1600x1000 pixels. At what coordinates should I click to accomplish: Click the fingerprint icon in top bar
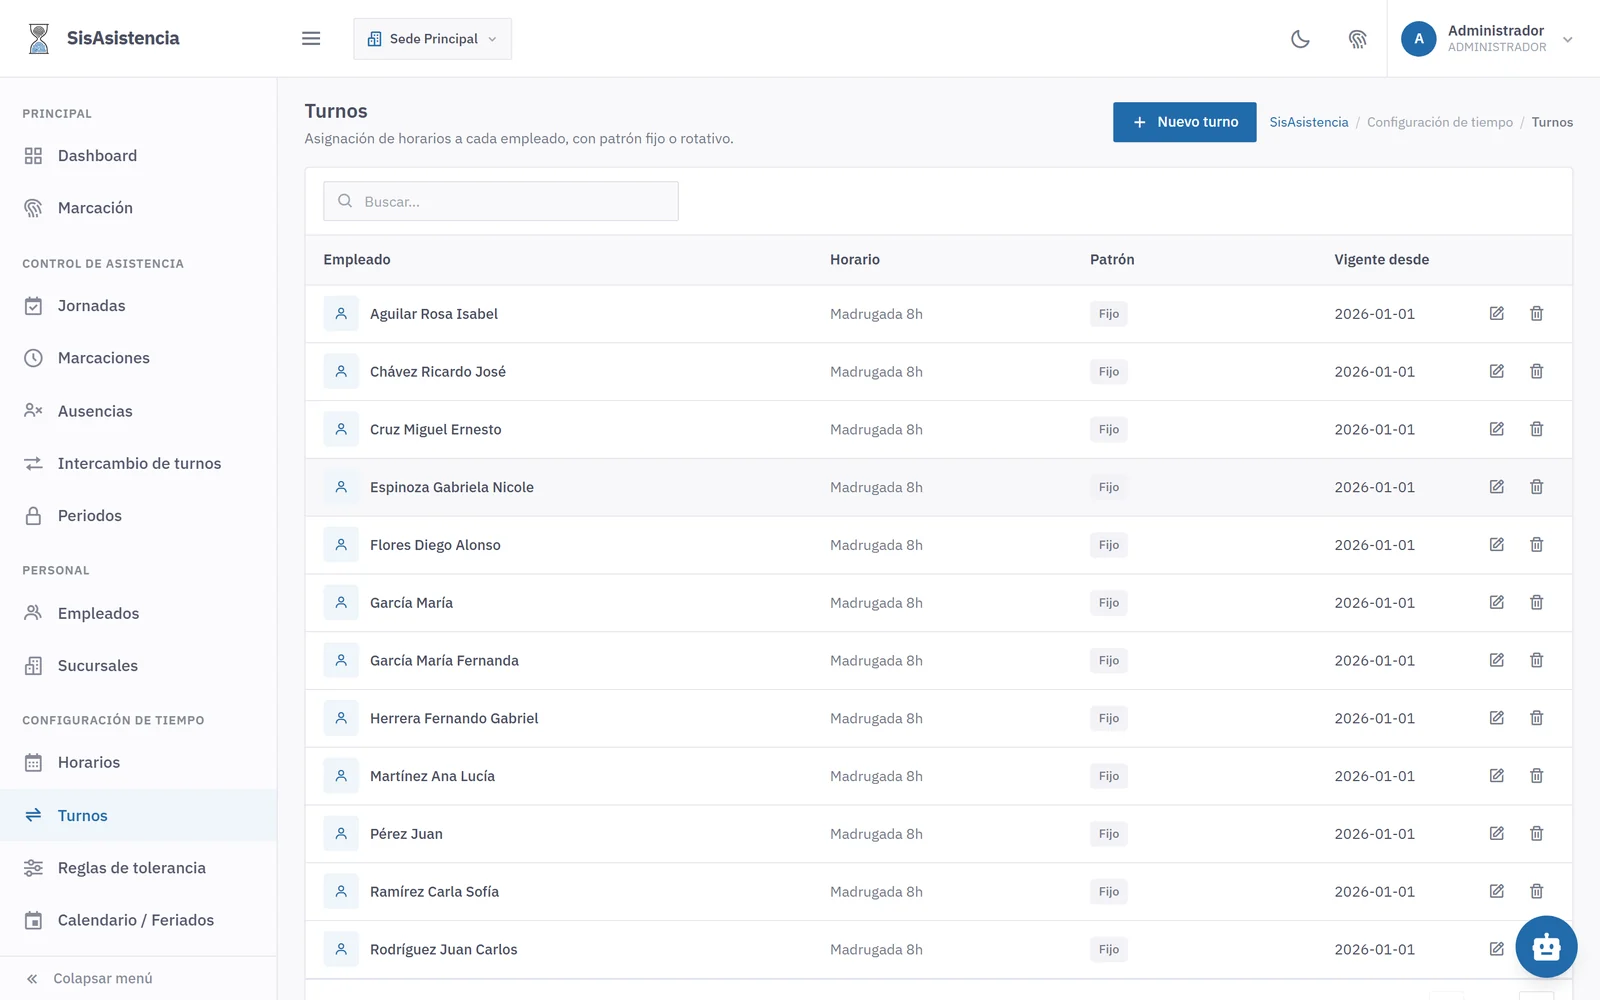click(1357, 39)
